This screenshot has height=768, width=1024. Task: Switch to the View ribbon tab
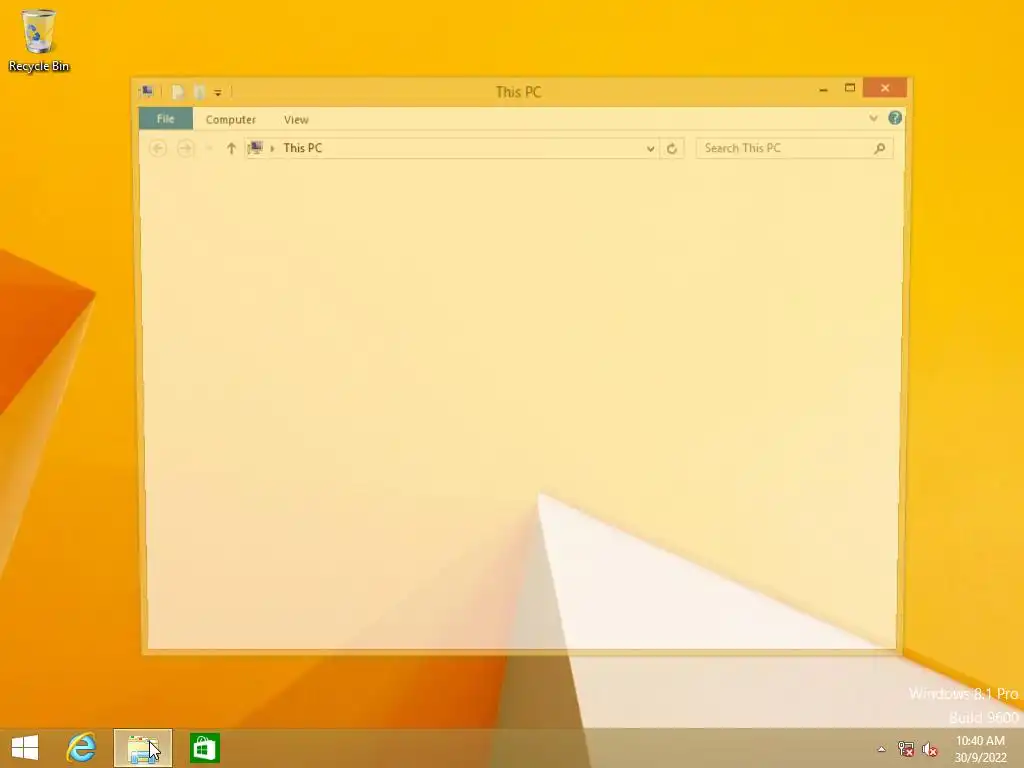click(x=296, y=120)
